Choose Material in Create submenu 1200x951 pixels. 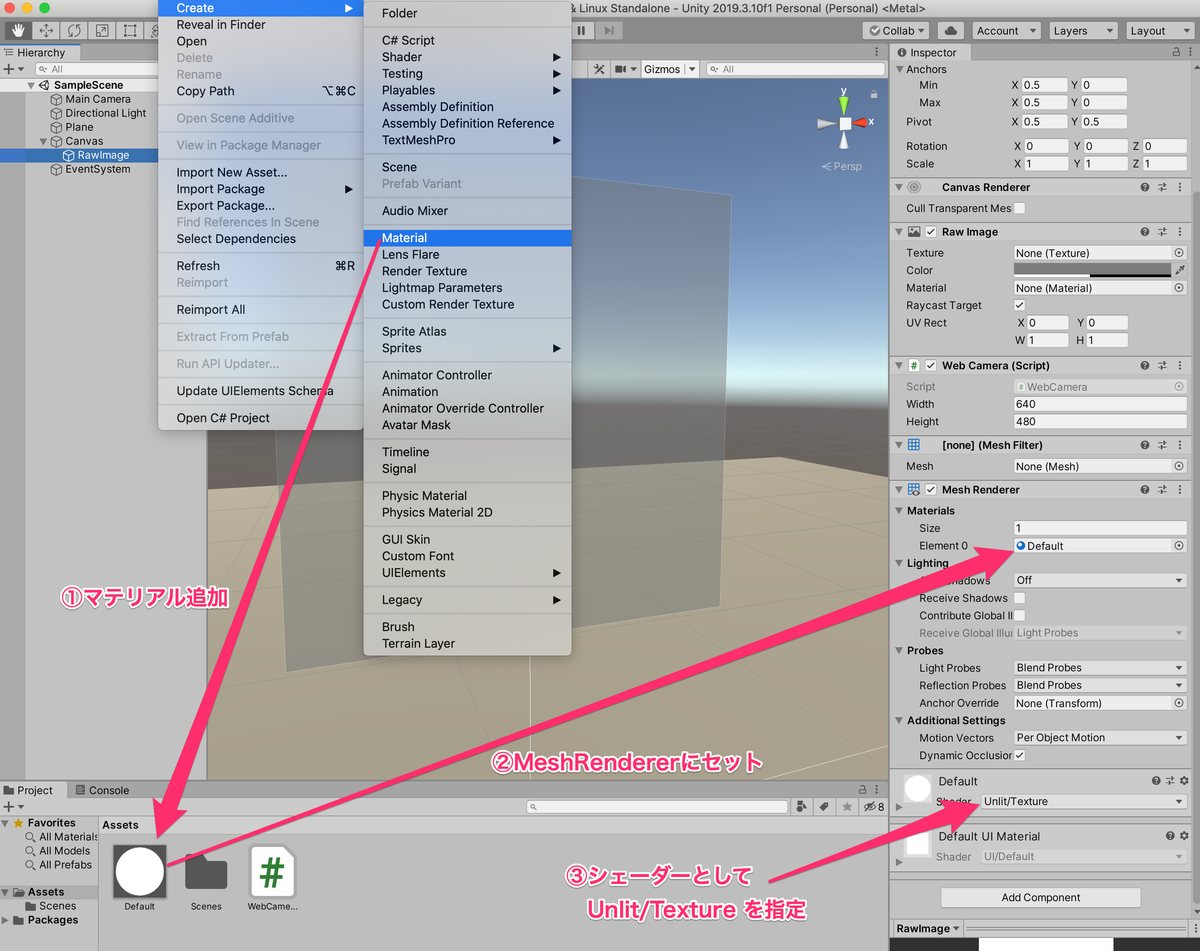[468, 238]
